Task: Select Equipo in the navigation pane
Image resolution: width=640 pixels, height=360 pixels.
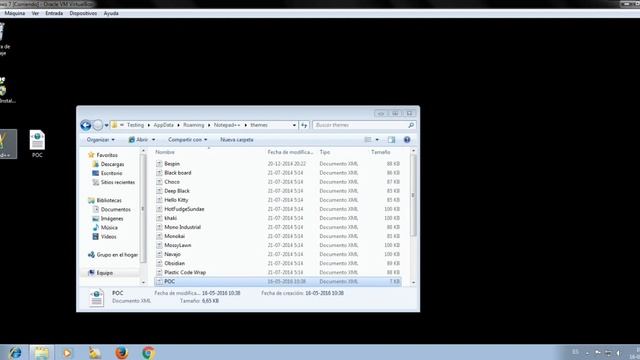Action: tap(104, 273)
